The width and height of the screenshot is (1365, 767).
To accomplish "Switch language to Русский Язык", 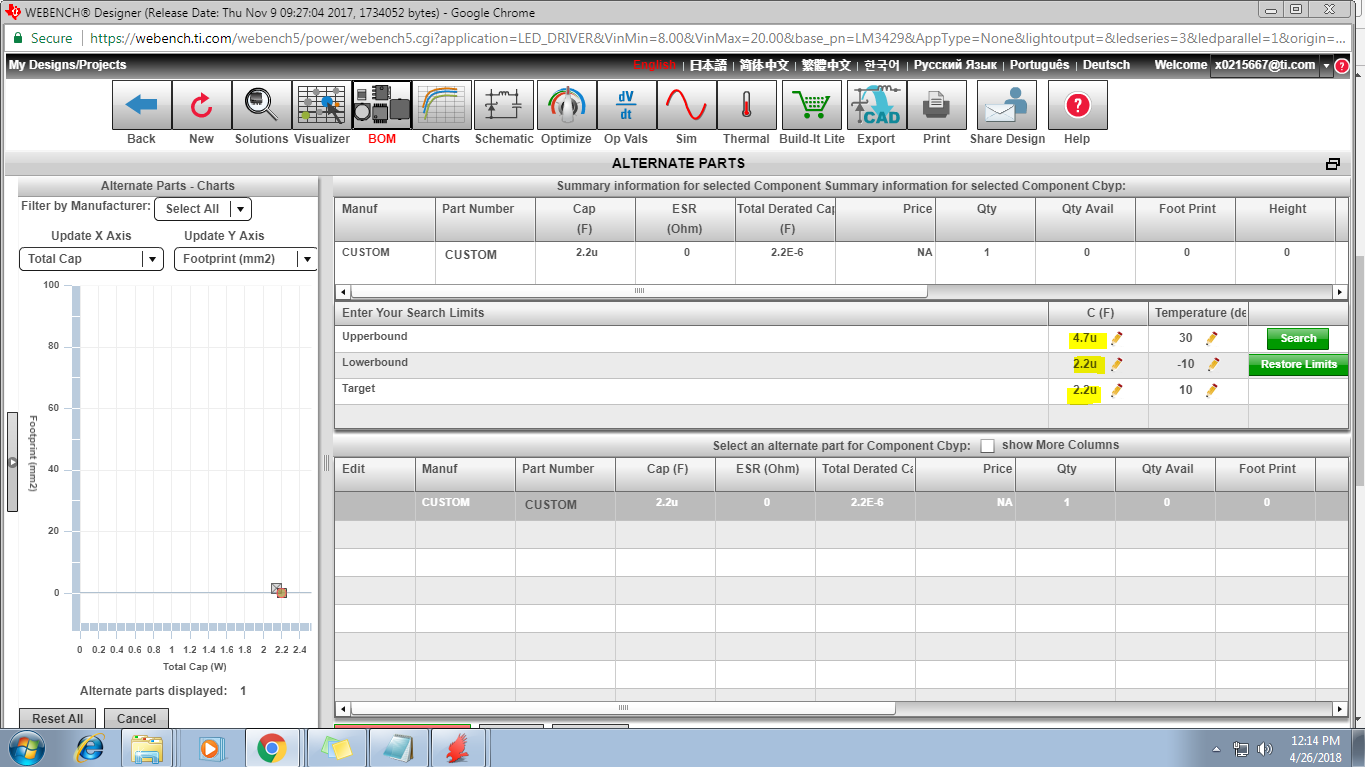I will click(955, 65).
